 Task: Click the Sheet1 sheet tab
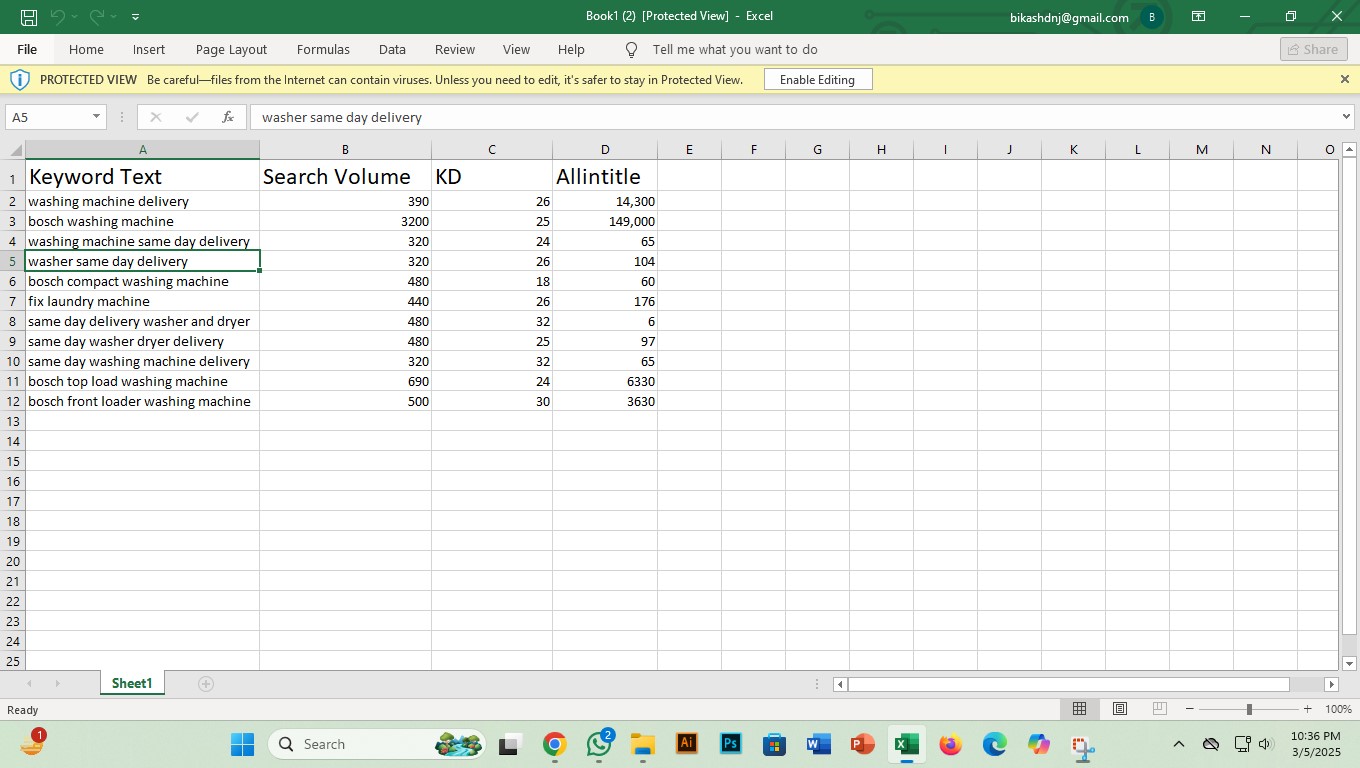(132, 684)
